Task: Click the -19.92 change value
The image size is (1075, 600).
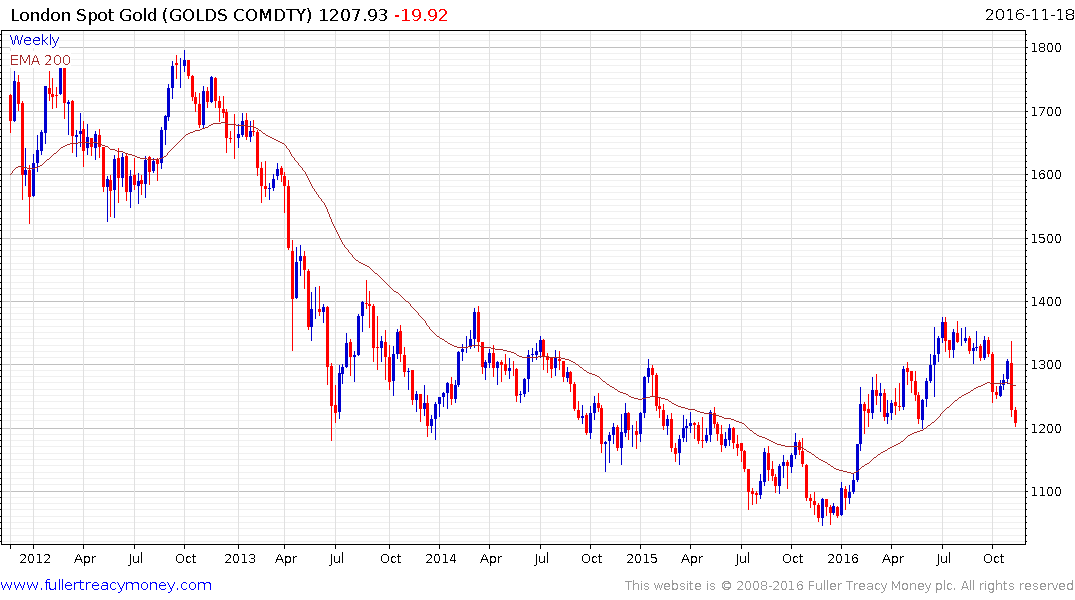Action: (x=421, y=15)
